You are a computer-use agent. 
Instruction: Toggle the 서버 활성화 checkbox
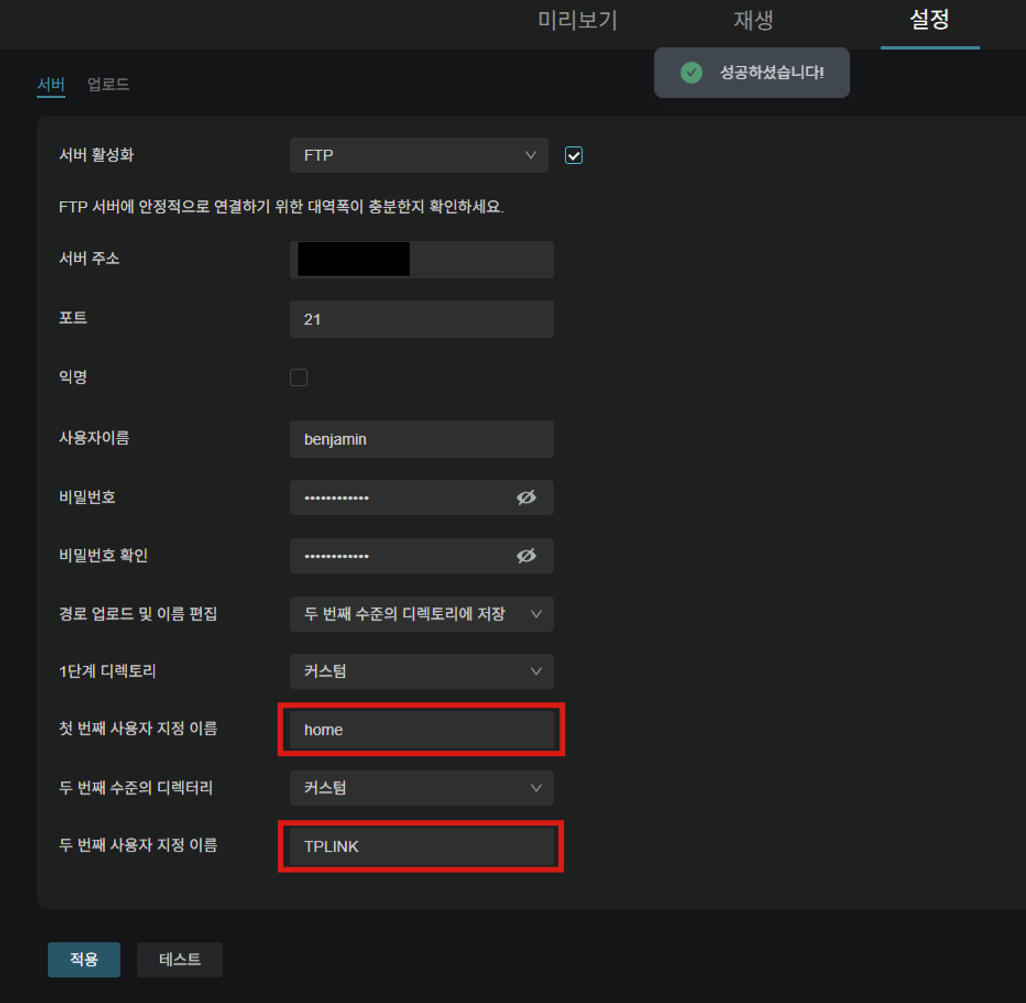point(574,156)
